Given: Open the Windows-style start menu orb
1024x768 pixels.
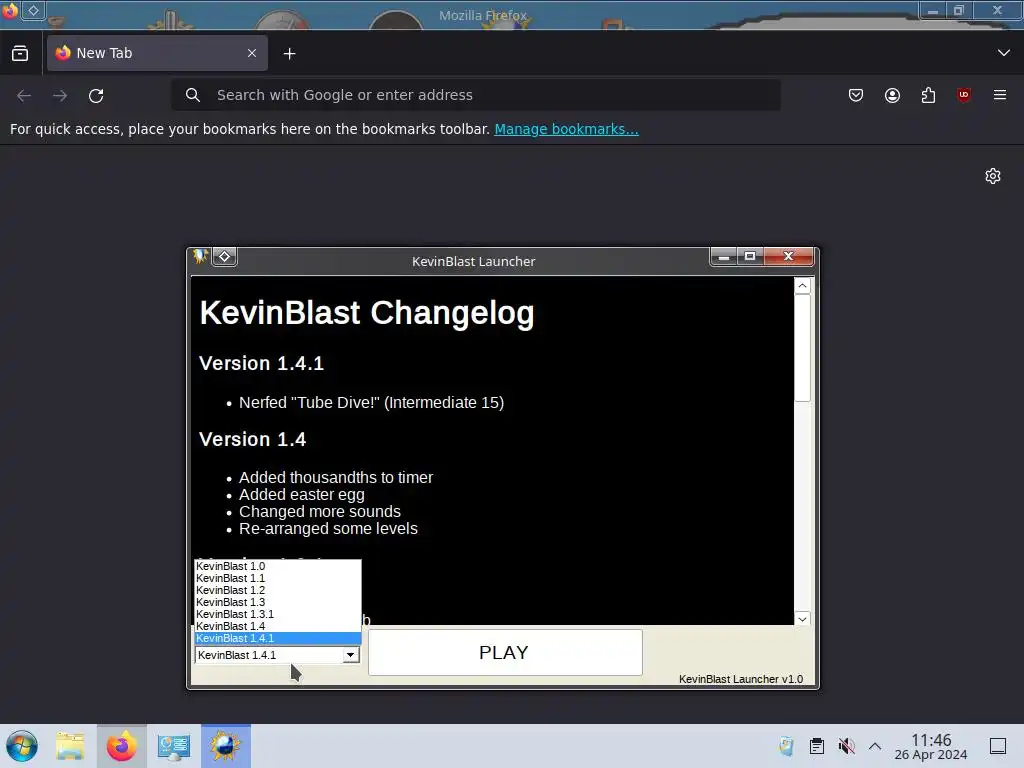Looking at the screenshot, I should (x=22, y=746).
